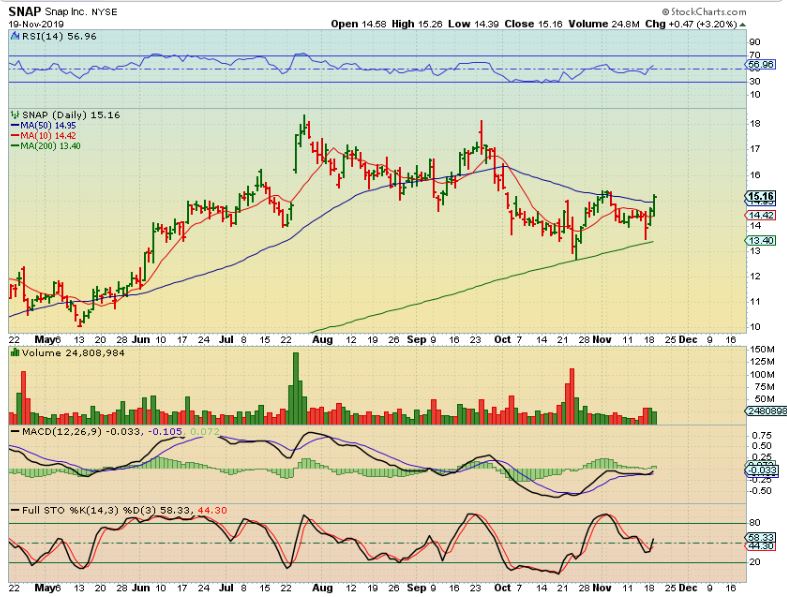Viewport: 787px width, 597px height.
Task: Click the price bars icon beside SNAP (Daily)
Action: (x=15, y=115)
